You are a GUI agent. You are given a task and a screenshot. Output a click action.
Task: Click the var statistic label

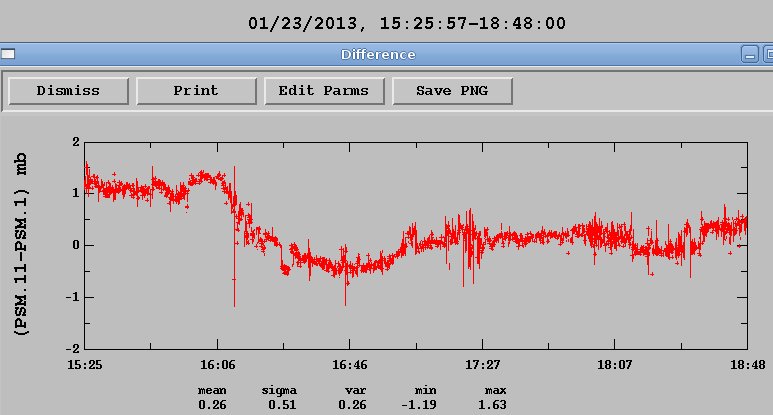[355, 390]
